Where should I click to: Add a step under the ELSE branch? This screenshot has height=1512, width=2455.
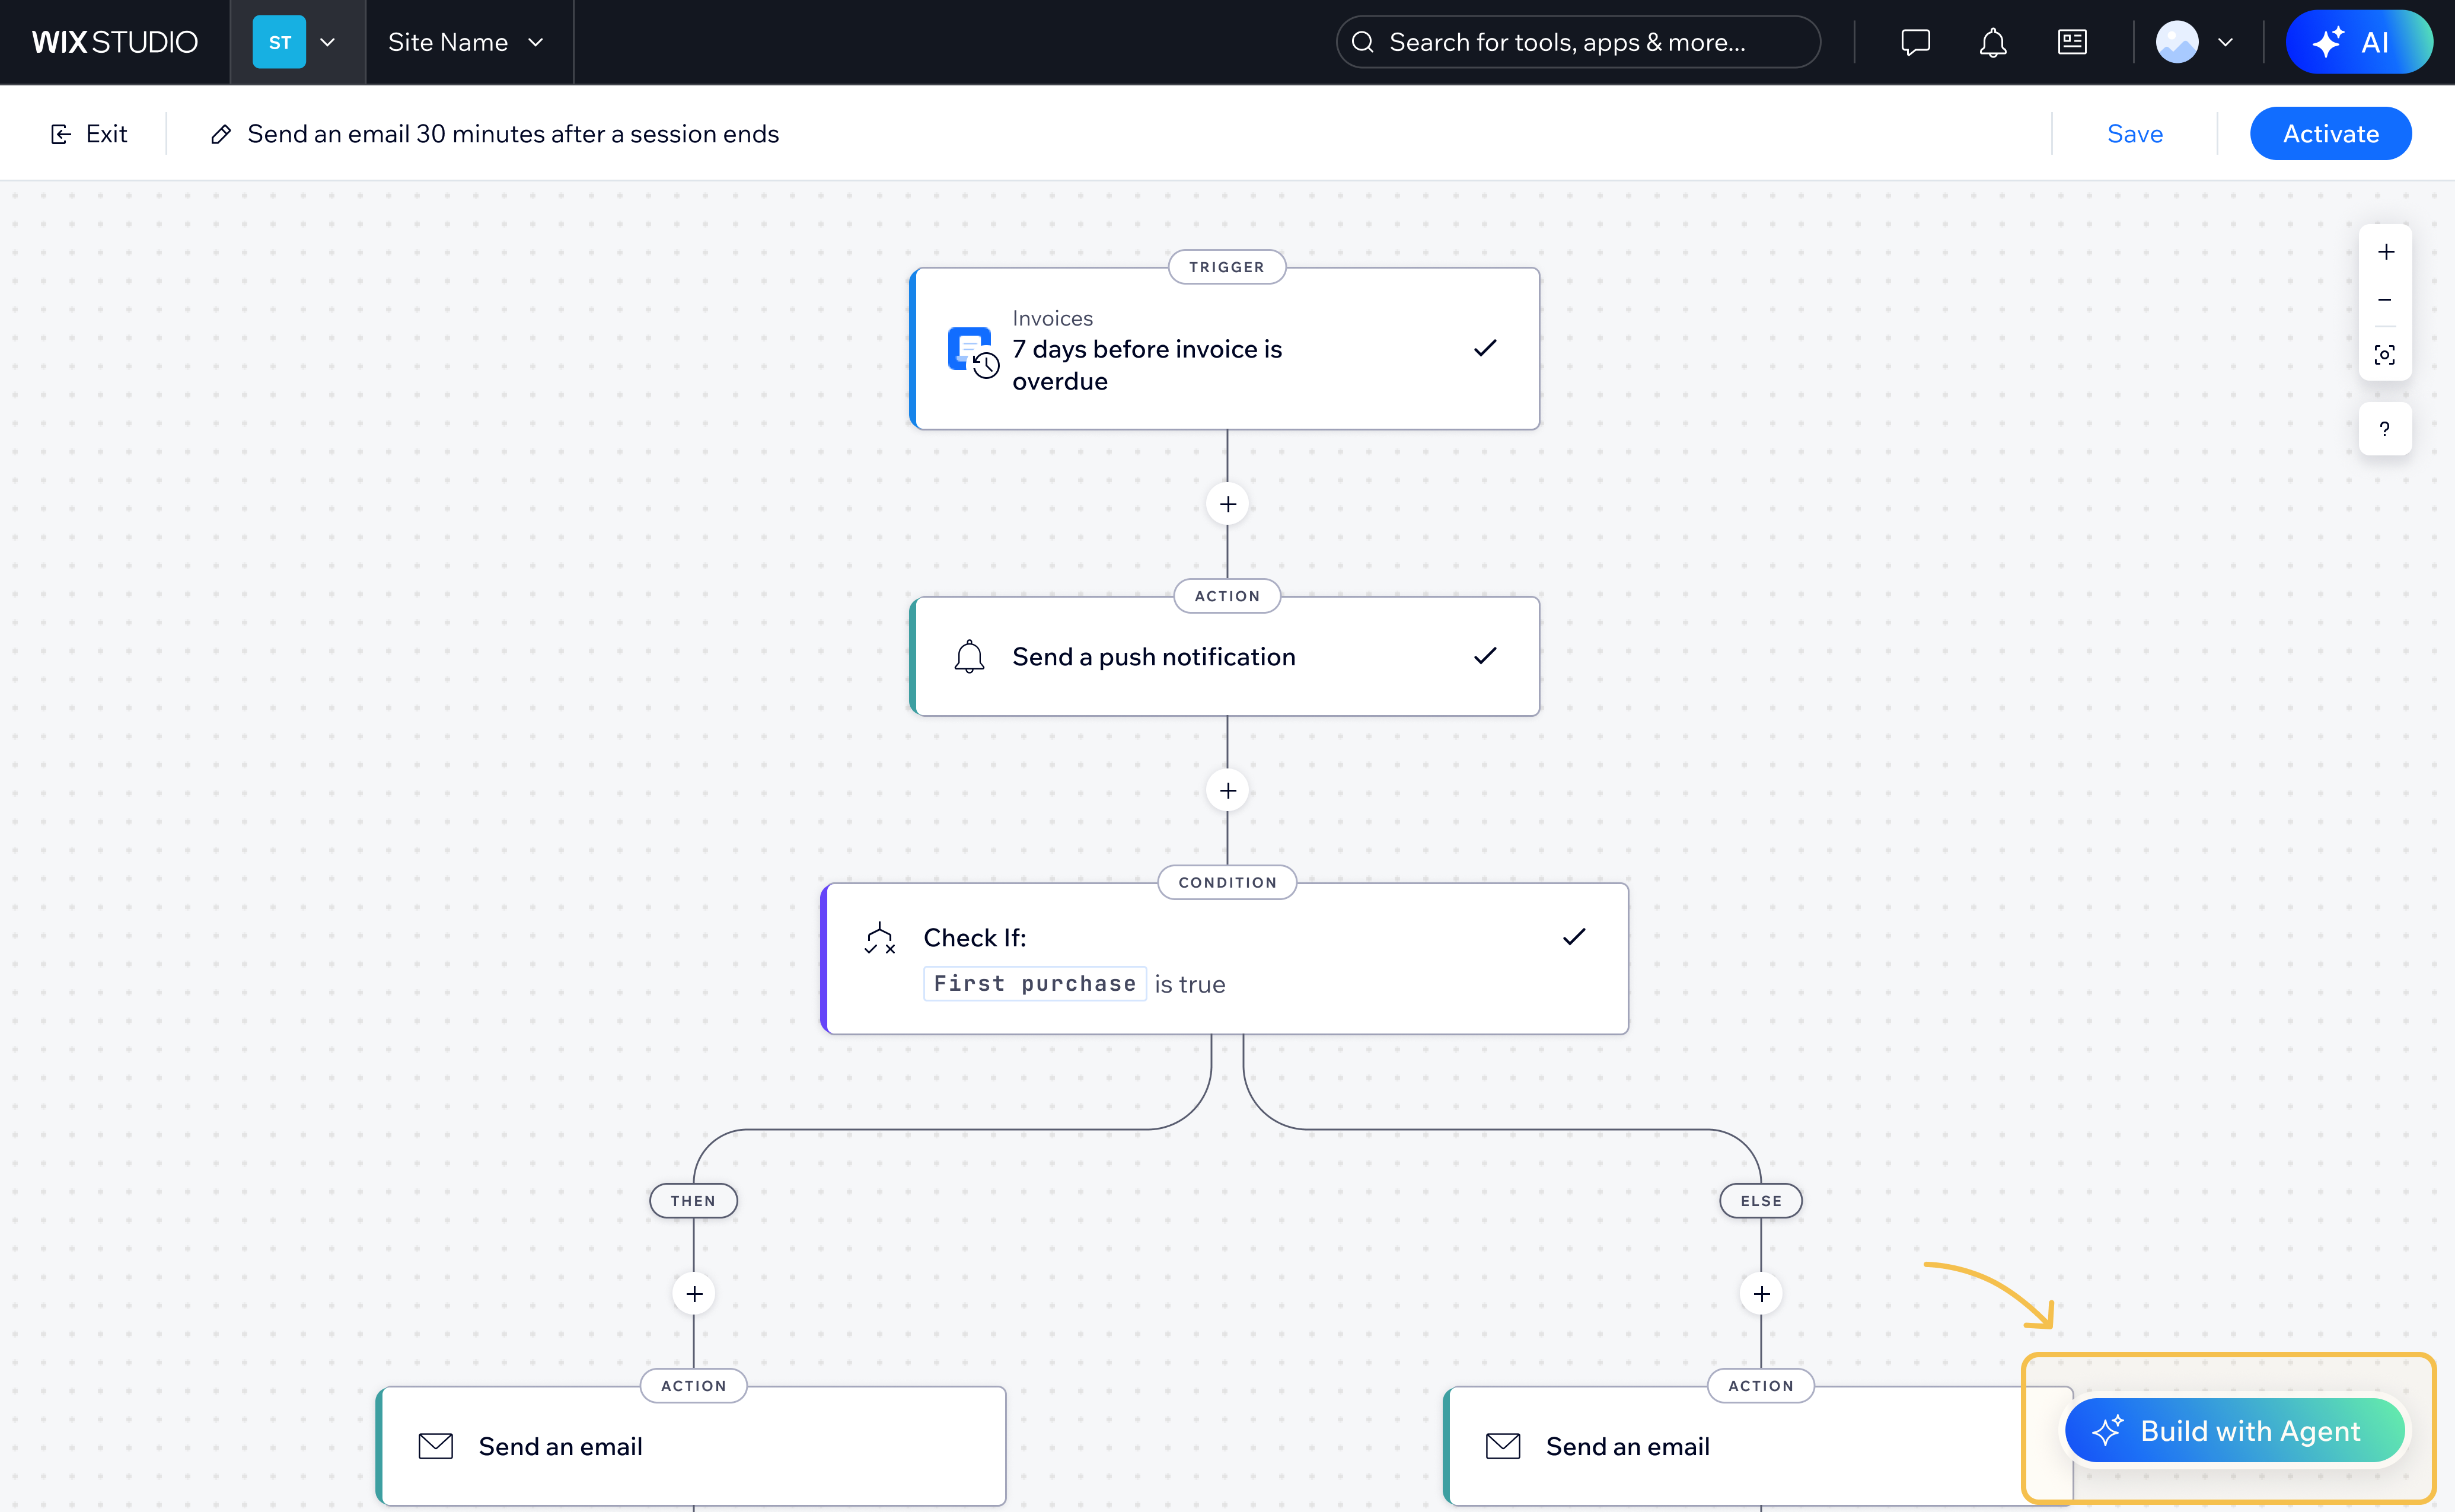coord(1761,1294)
